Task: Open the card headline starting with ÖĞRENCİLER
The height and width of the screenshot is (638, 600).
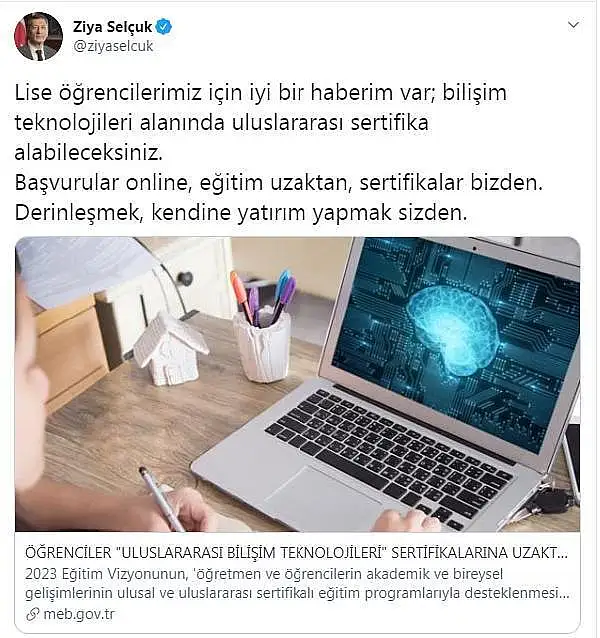Action: (297, 553)
